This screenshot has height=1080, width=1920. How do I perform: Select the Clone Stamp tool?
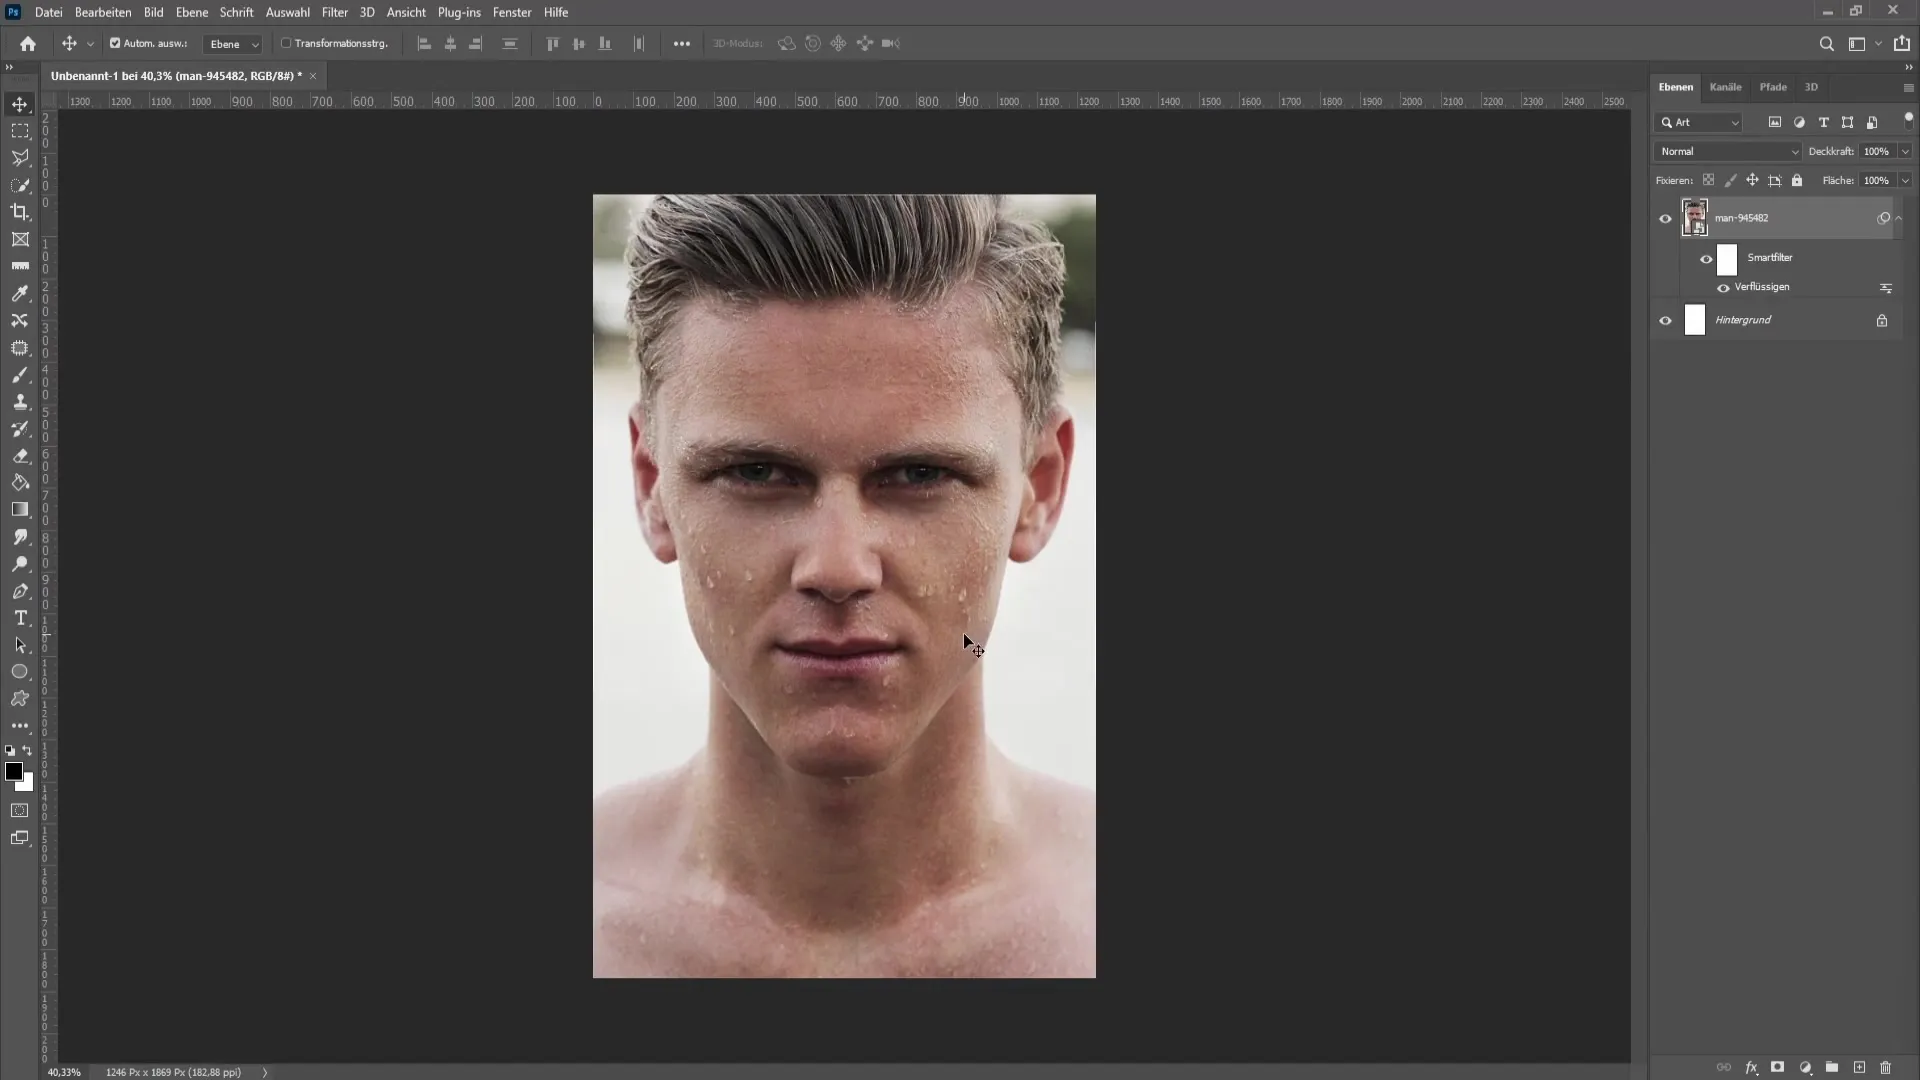pos(20,402)
